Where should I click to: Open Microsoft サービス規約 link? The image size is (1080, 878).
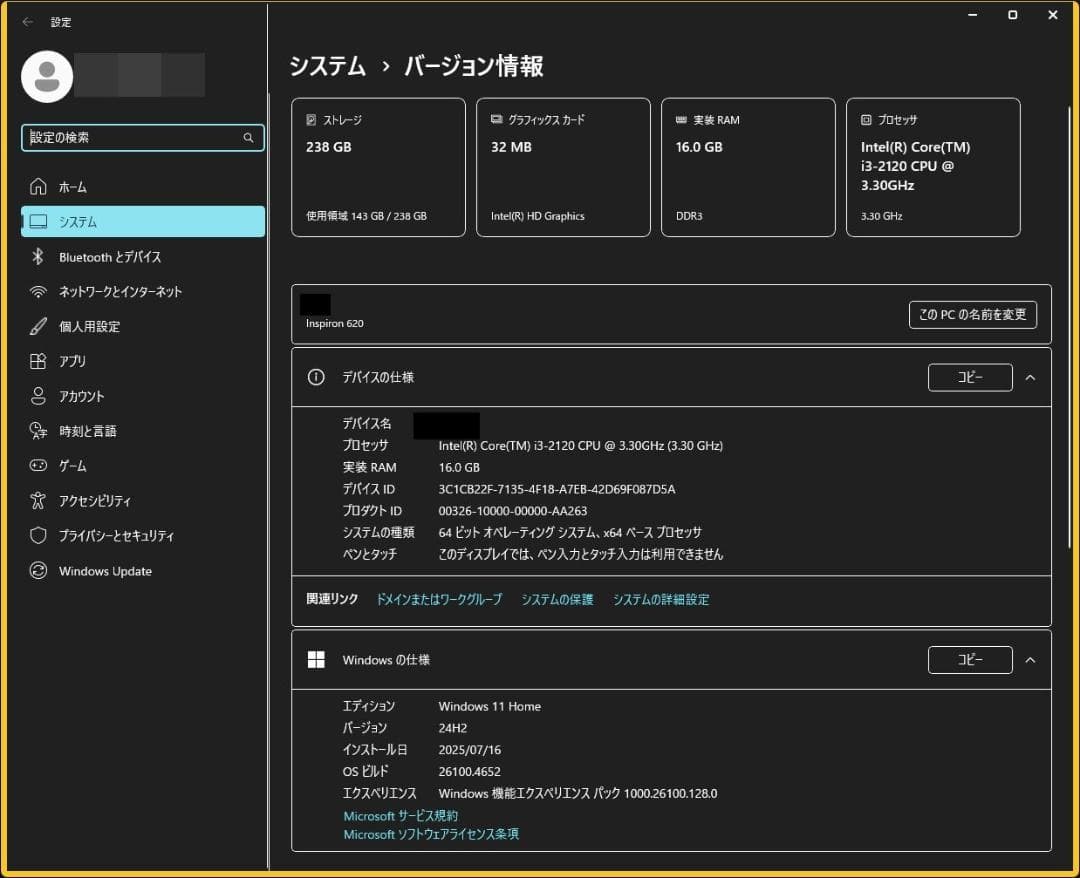point(400,816)
